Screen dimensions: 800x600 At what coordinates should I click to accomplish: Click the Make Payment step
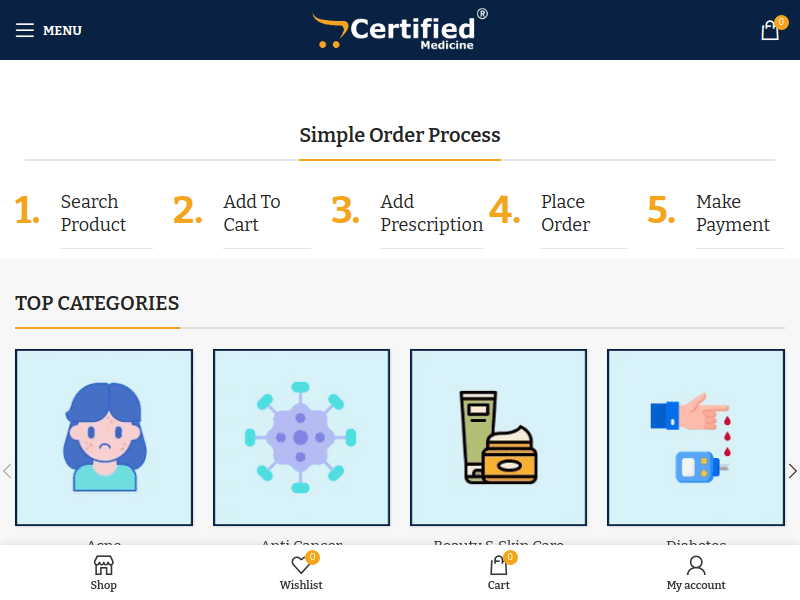click(x=734, y=213)
